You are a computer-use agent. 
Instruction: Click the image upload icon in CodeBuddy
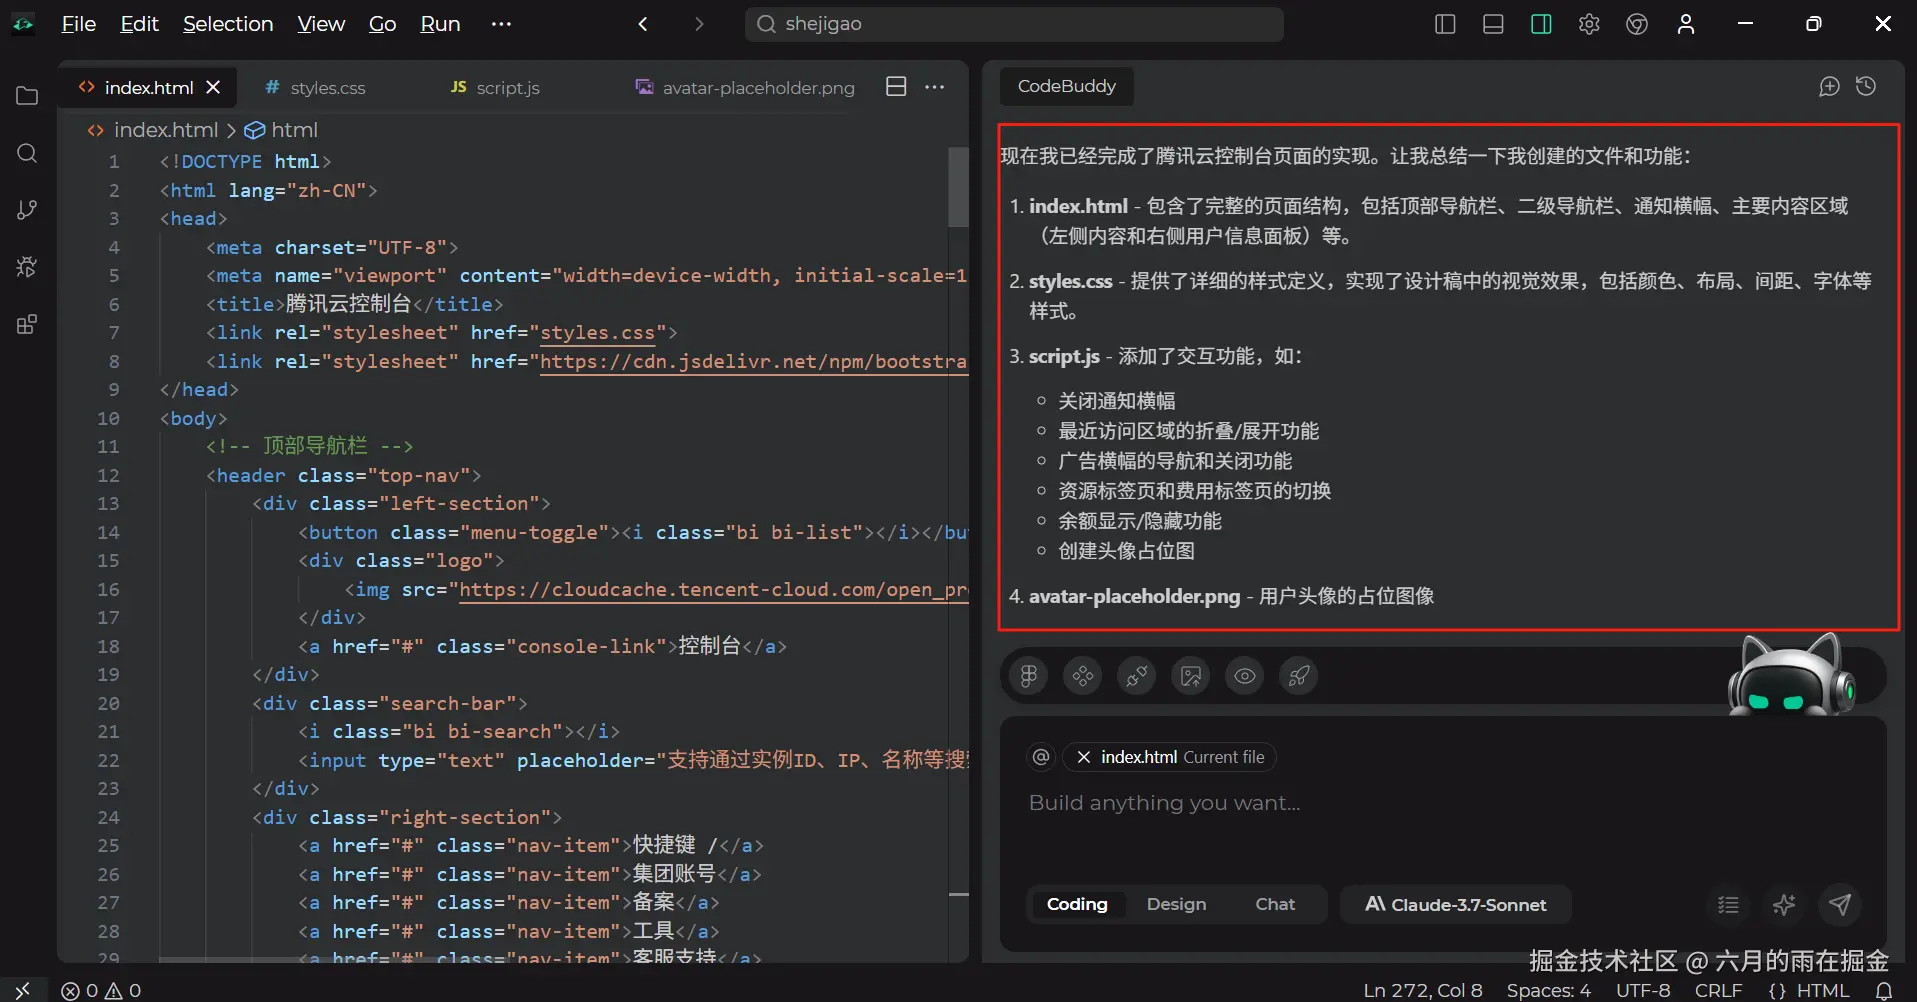point(1191,677)
